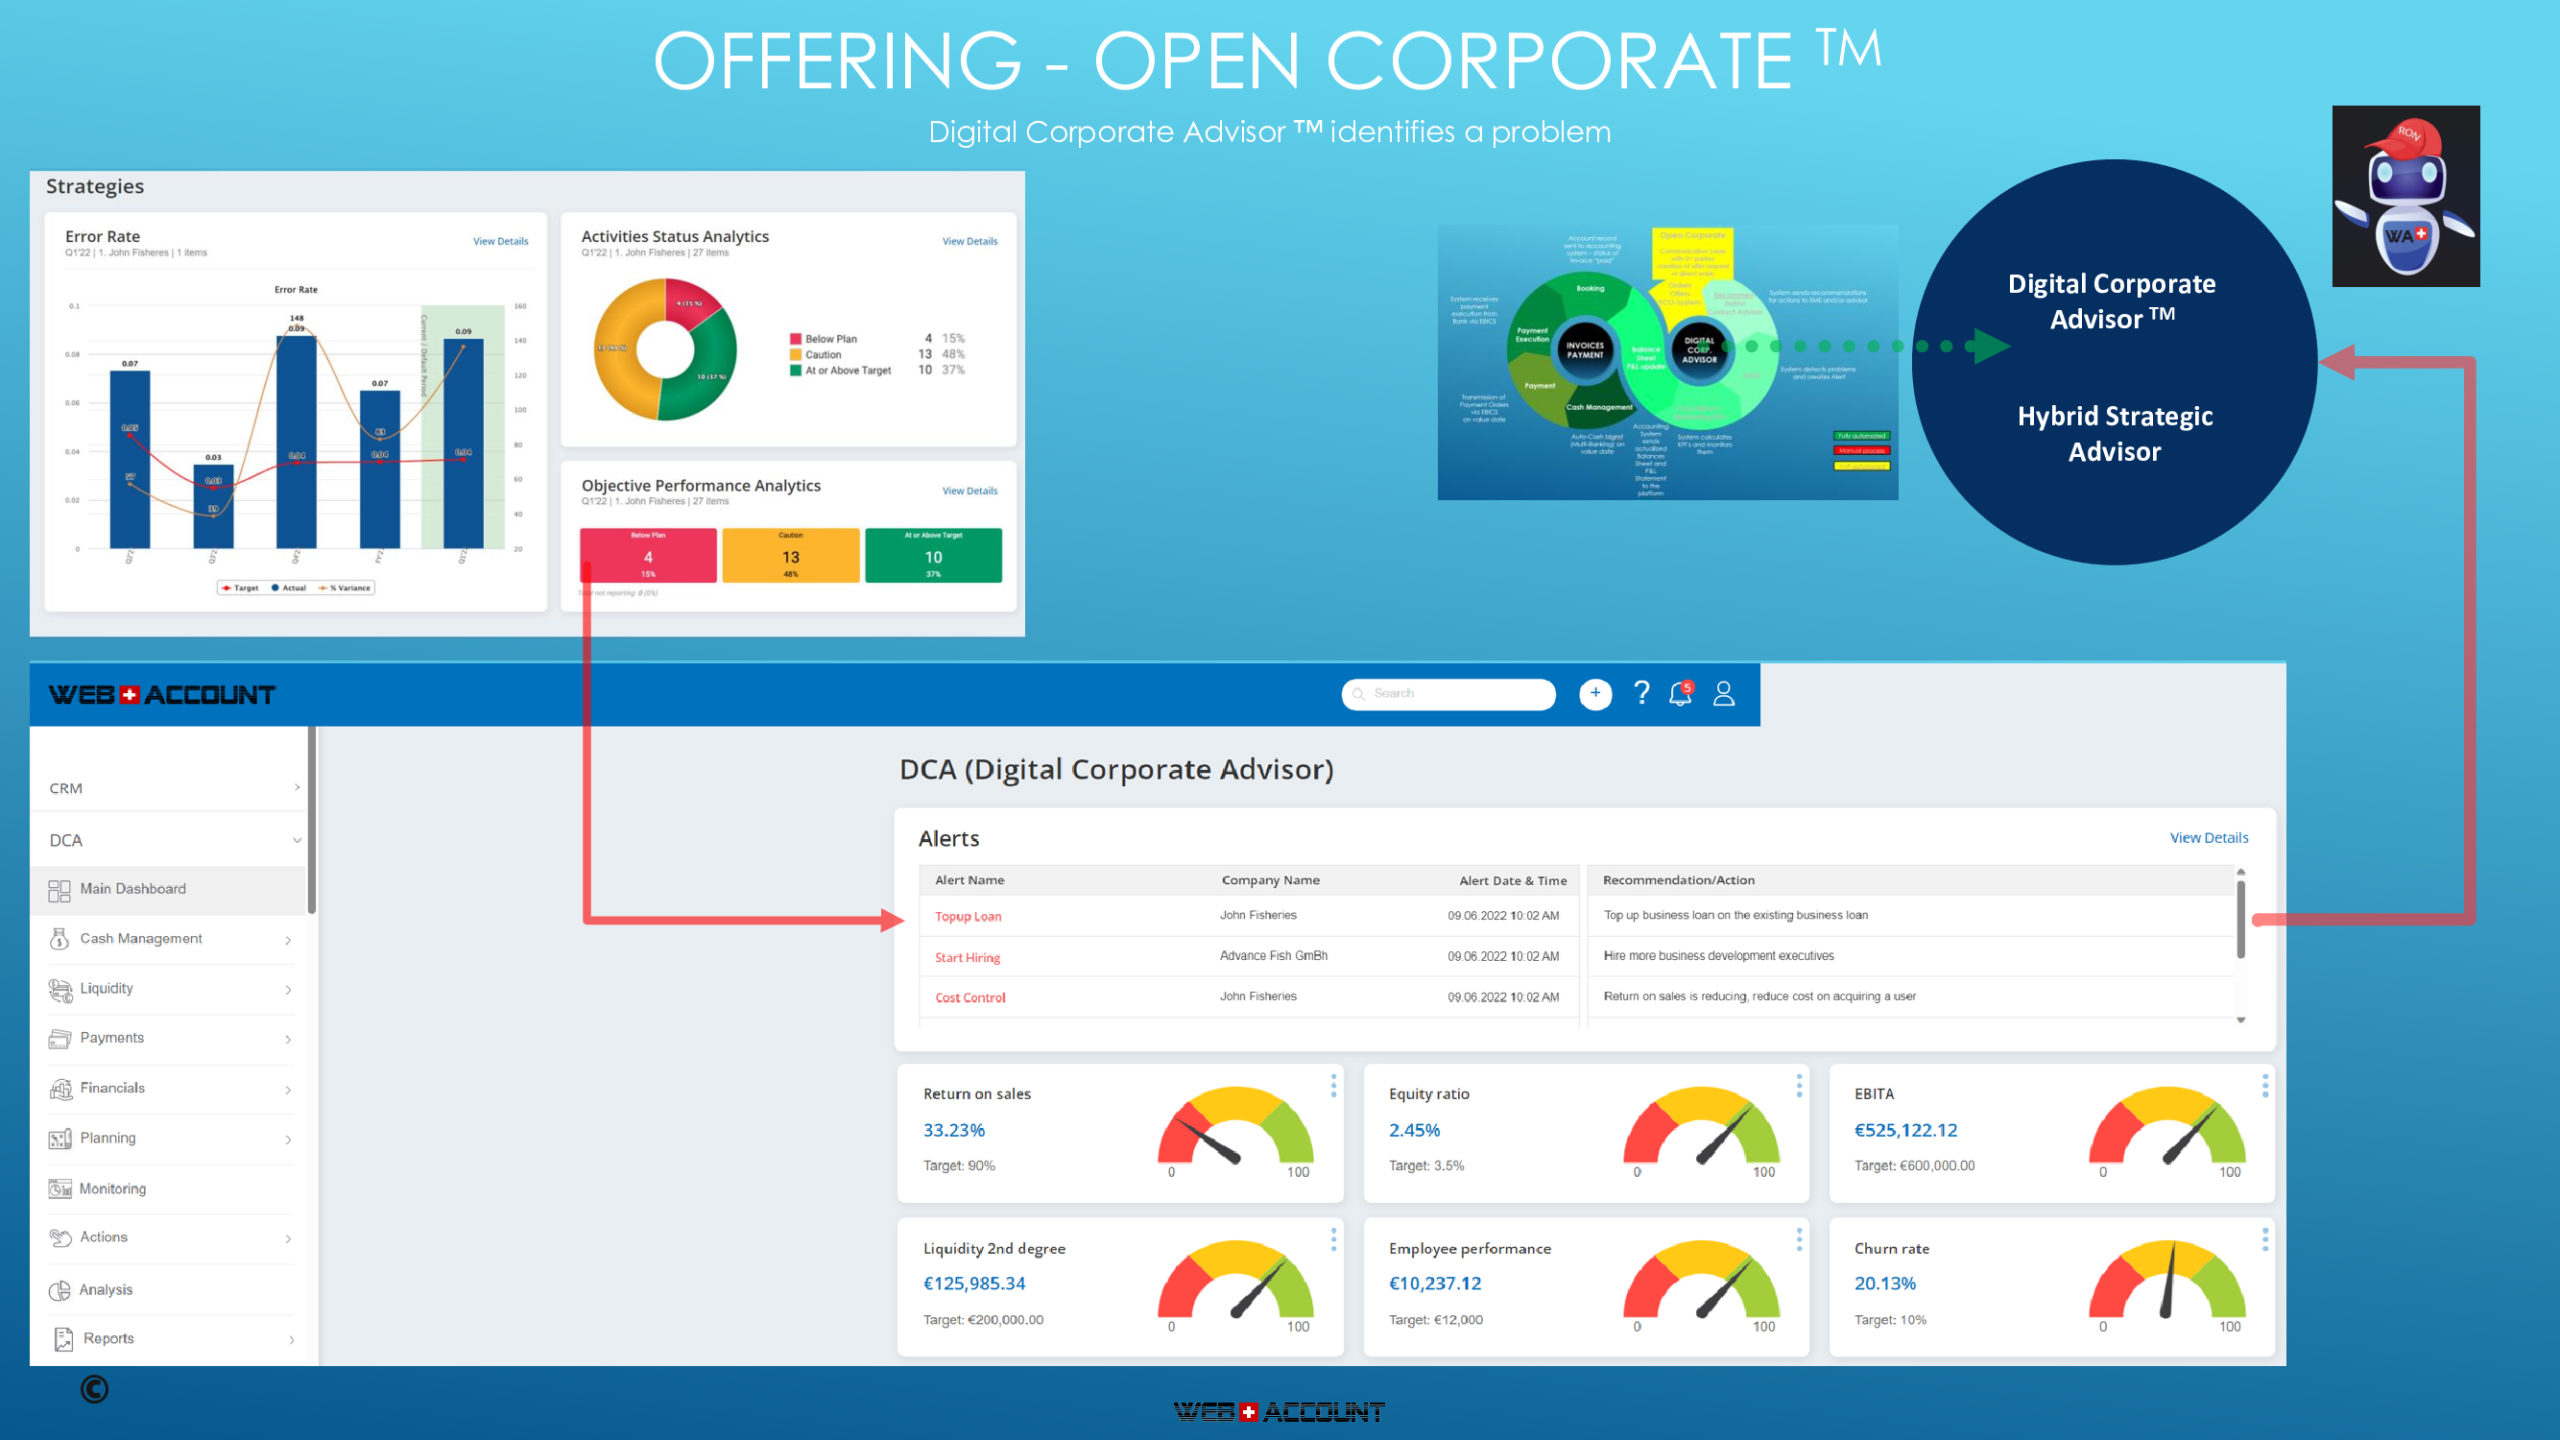Expand Payments submenu arrow
Screen dimensions: 2560x1440
pos(288,1040)
